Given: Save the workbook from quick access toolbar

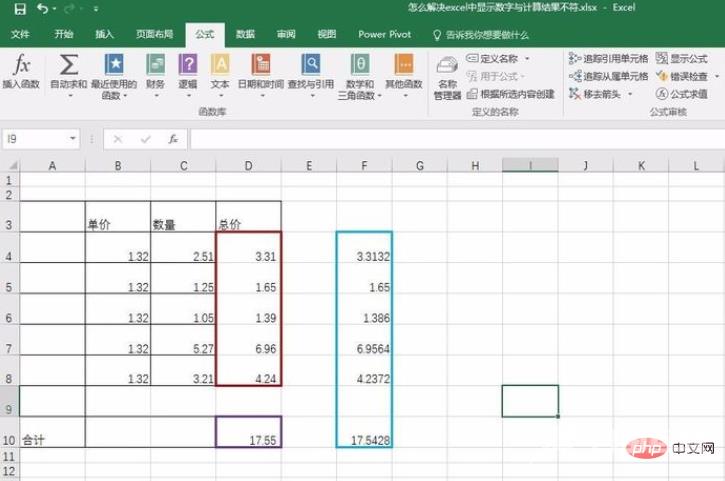Looking at the screenshot, I should 19,9.
